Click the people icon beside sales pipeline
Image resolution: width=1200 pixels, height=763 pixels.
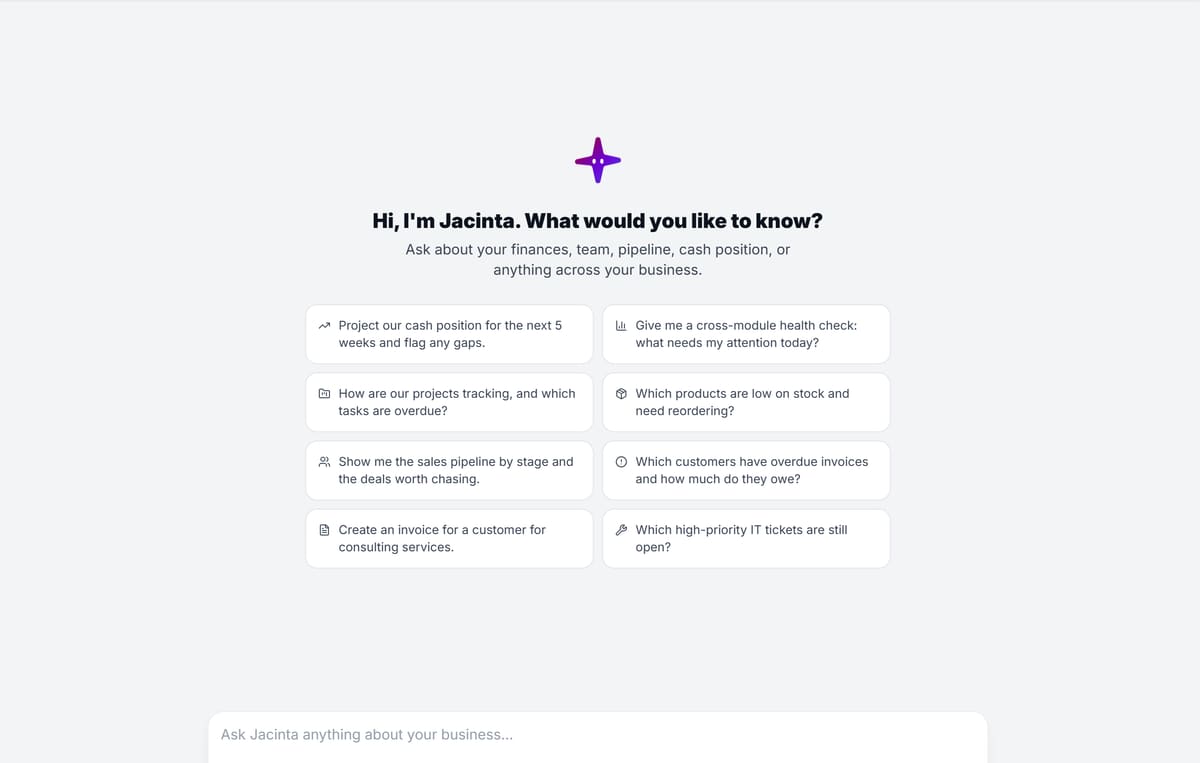[x=324, y=462]
